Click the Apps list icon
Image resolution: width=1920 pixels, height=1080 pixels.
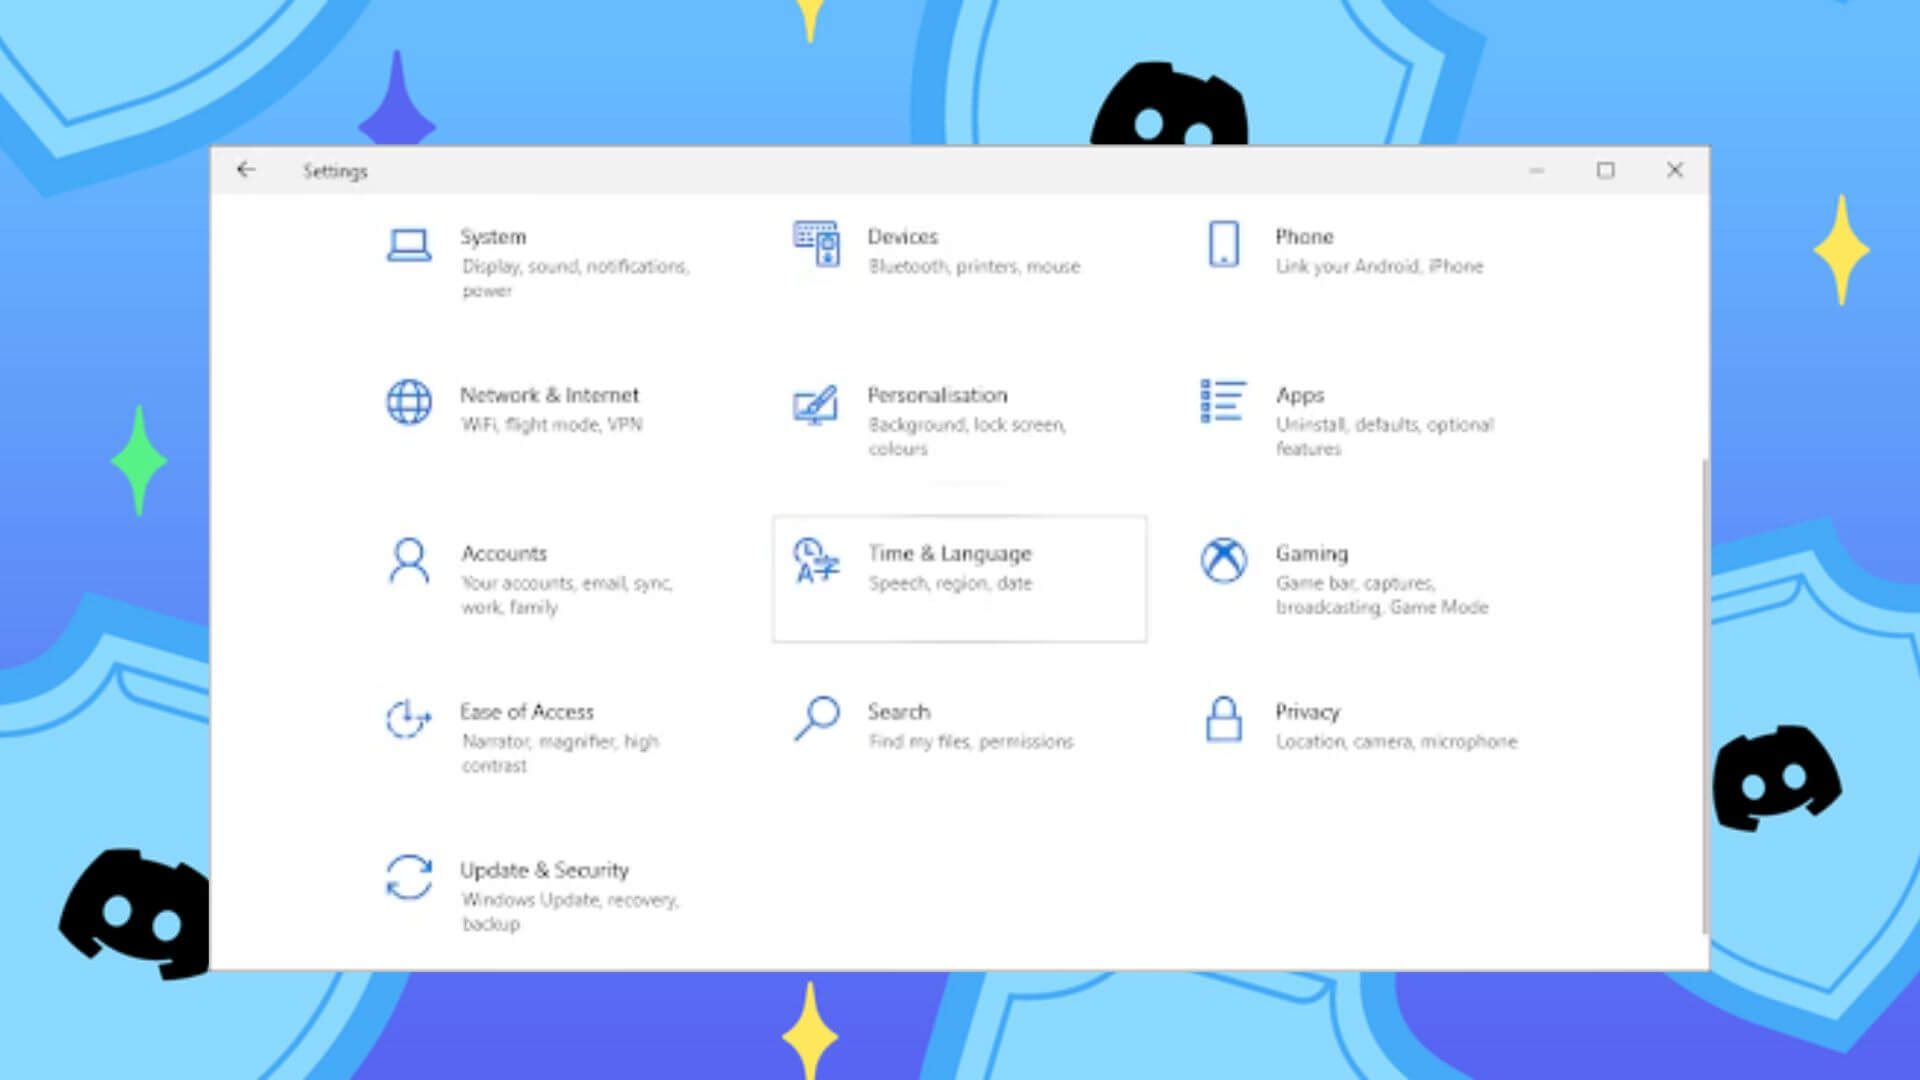coord(1222,401)
